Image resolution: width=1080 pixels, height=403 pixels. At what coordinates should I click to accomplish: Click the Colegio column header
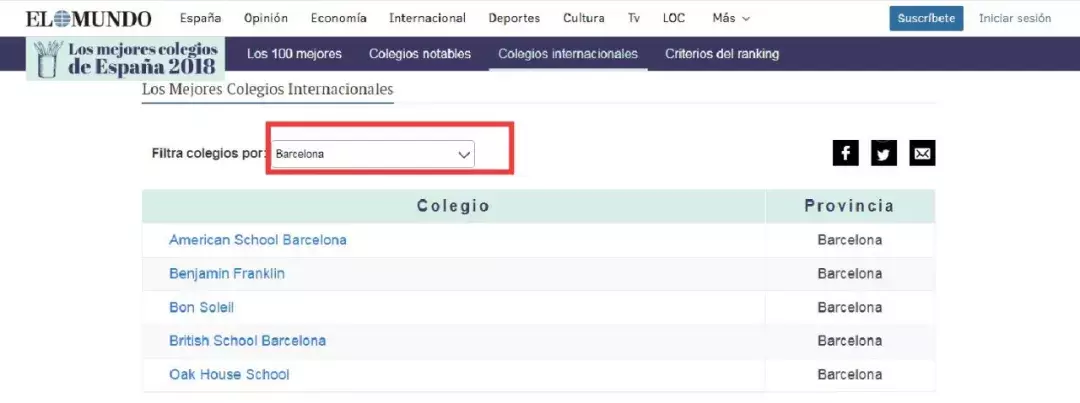(x=453, y=206)
